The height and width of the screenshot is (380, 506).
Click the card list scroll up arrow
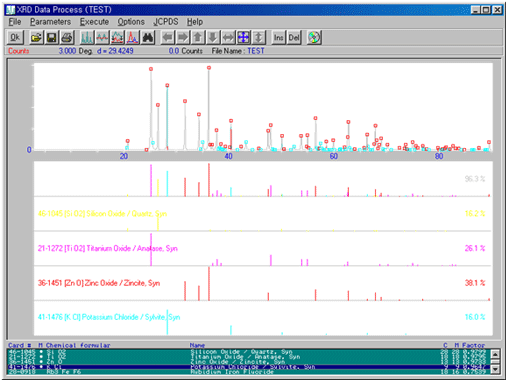tap(495, 353)
